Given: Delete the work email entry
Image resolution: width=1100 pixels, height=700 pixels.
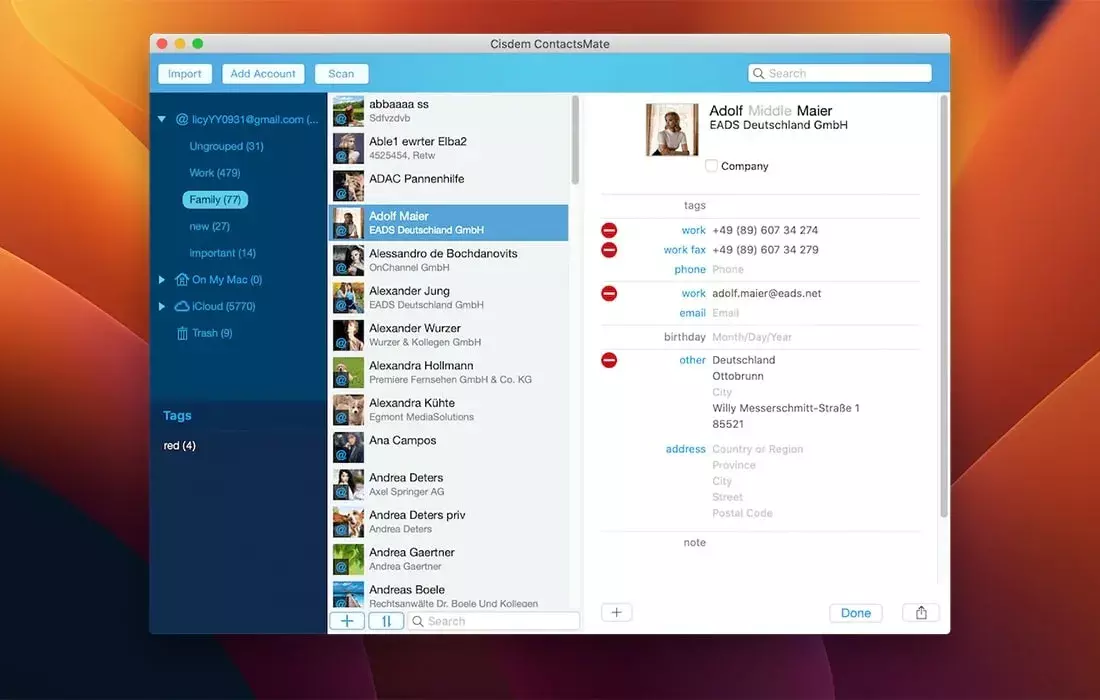Looking at the screenshot, I should click(609, 294).
